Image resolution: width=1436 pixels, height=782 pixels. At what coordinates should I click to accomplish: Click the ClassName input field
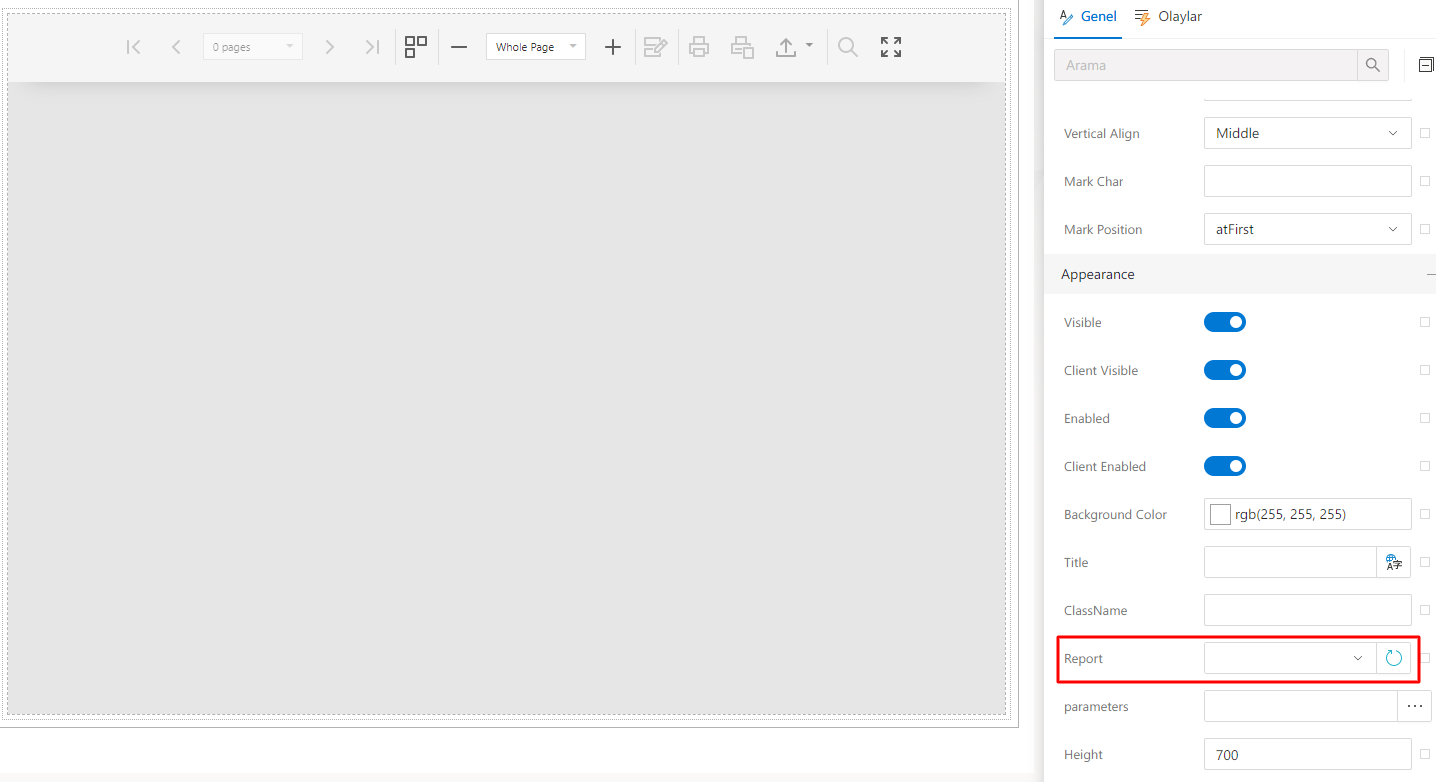click(1308, 610)
